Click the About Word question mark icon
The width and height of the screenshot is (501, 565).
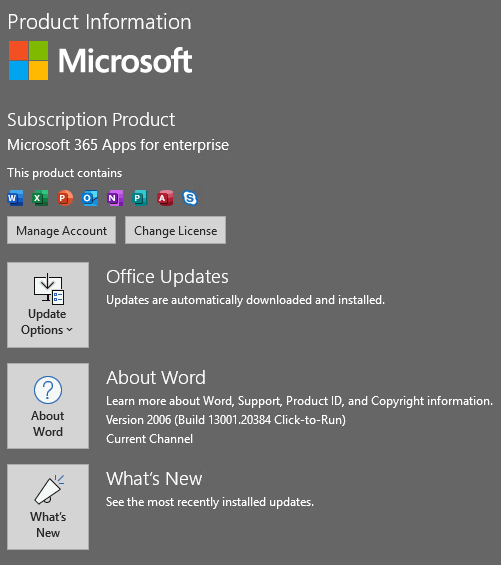48,390
